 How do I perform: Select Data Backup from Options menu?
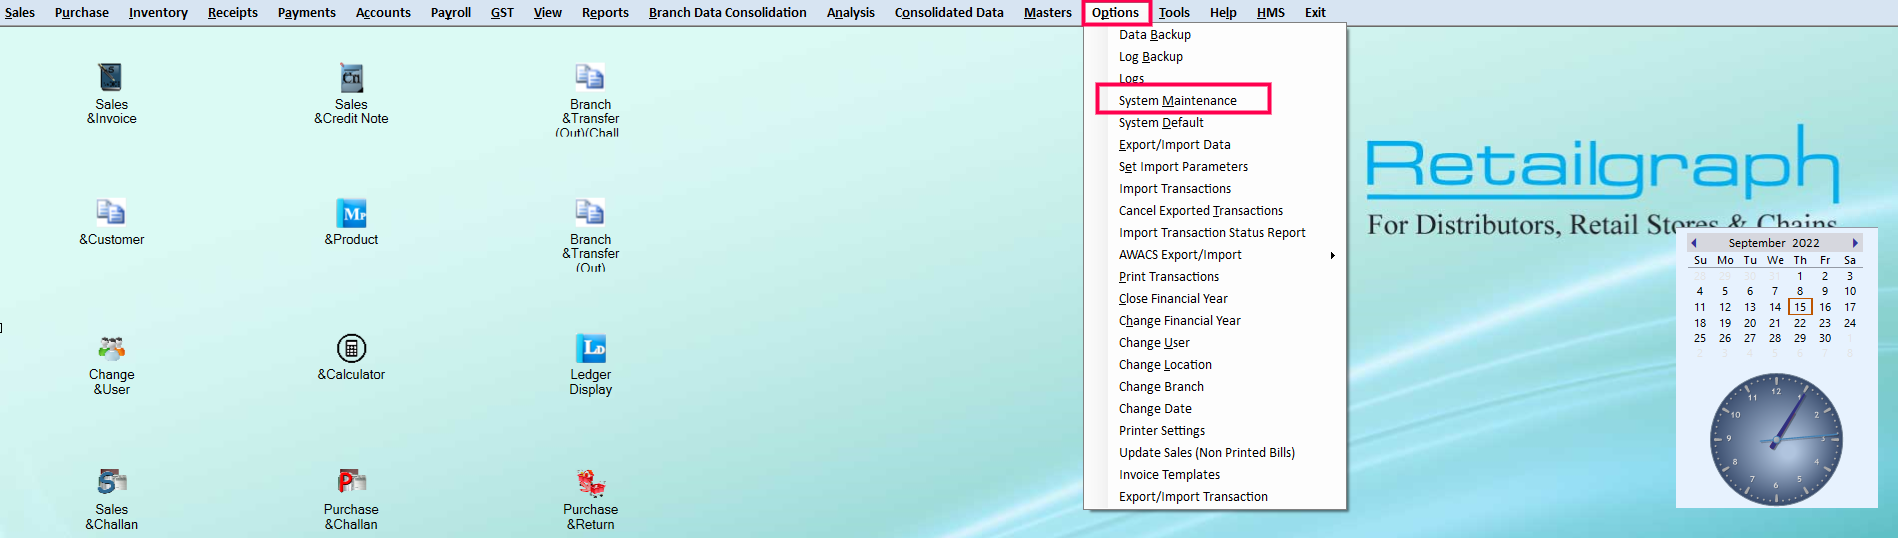pyautogui.click(x=1215, y=35)
